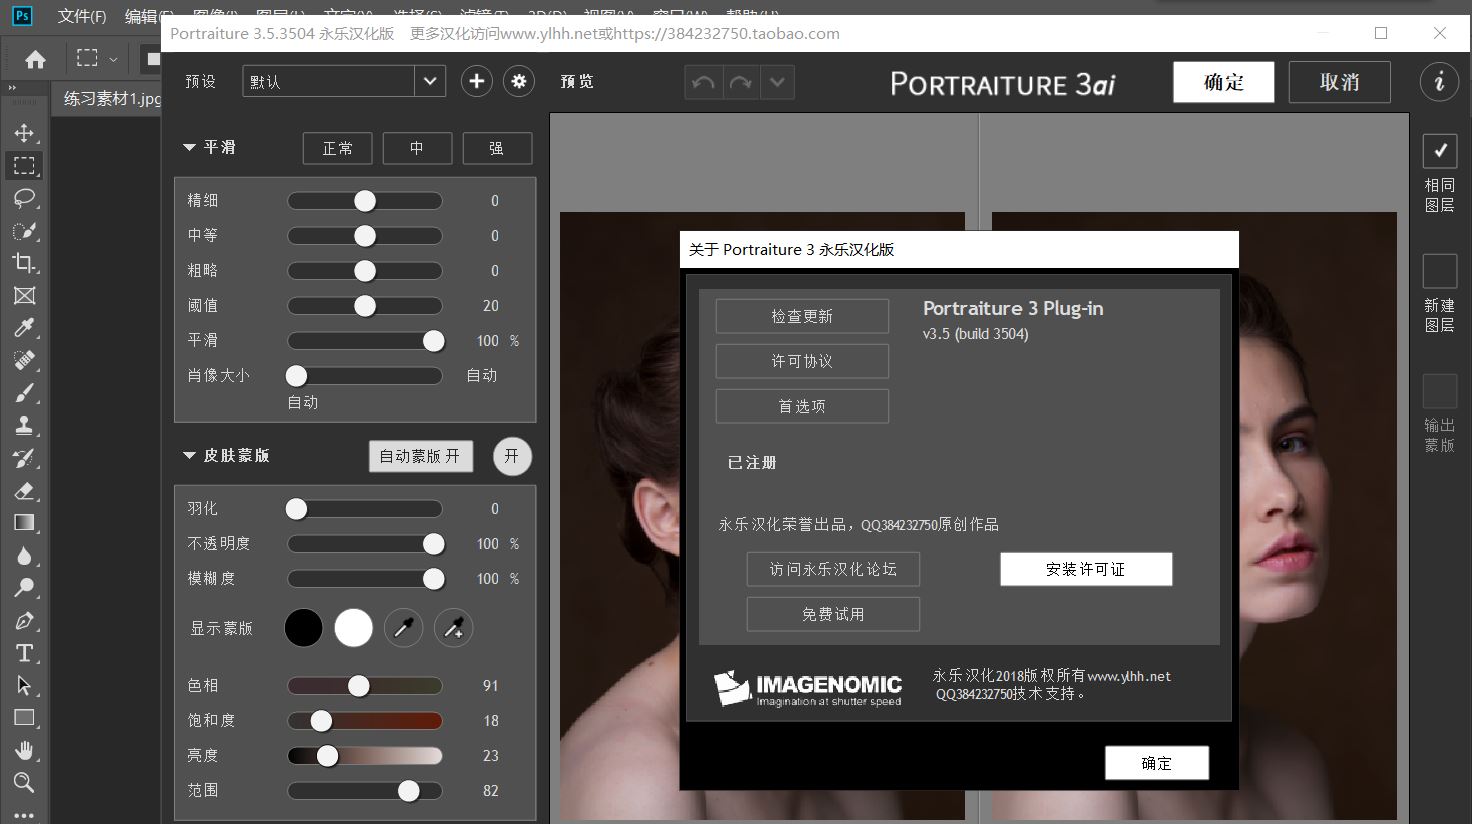Click the main 确定 button beside 取消
This screenshot has width=1472, height=824.
pos(1224,82)
